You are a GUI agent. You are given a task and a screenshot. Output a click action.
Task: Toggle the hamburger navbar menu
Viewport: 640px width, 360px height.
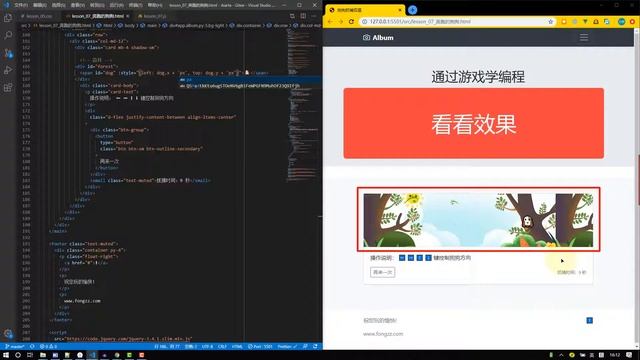[584, 38]
